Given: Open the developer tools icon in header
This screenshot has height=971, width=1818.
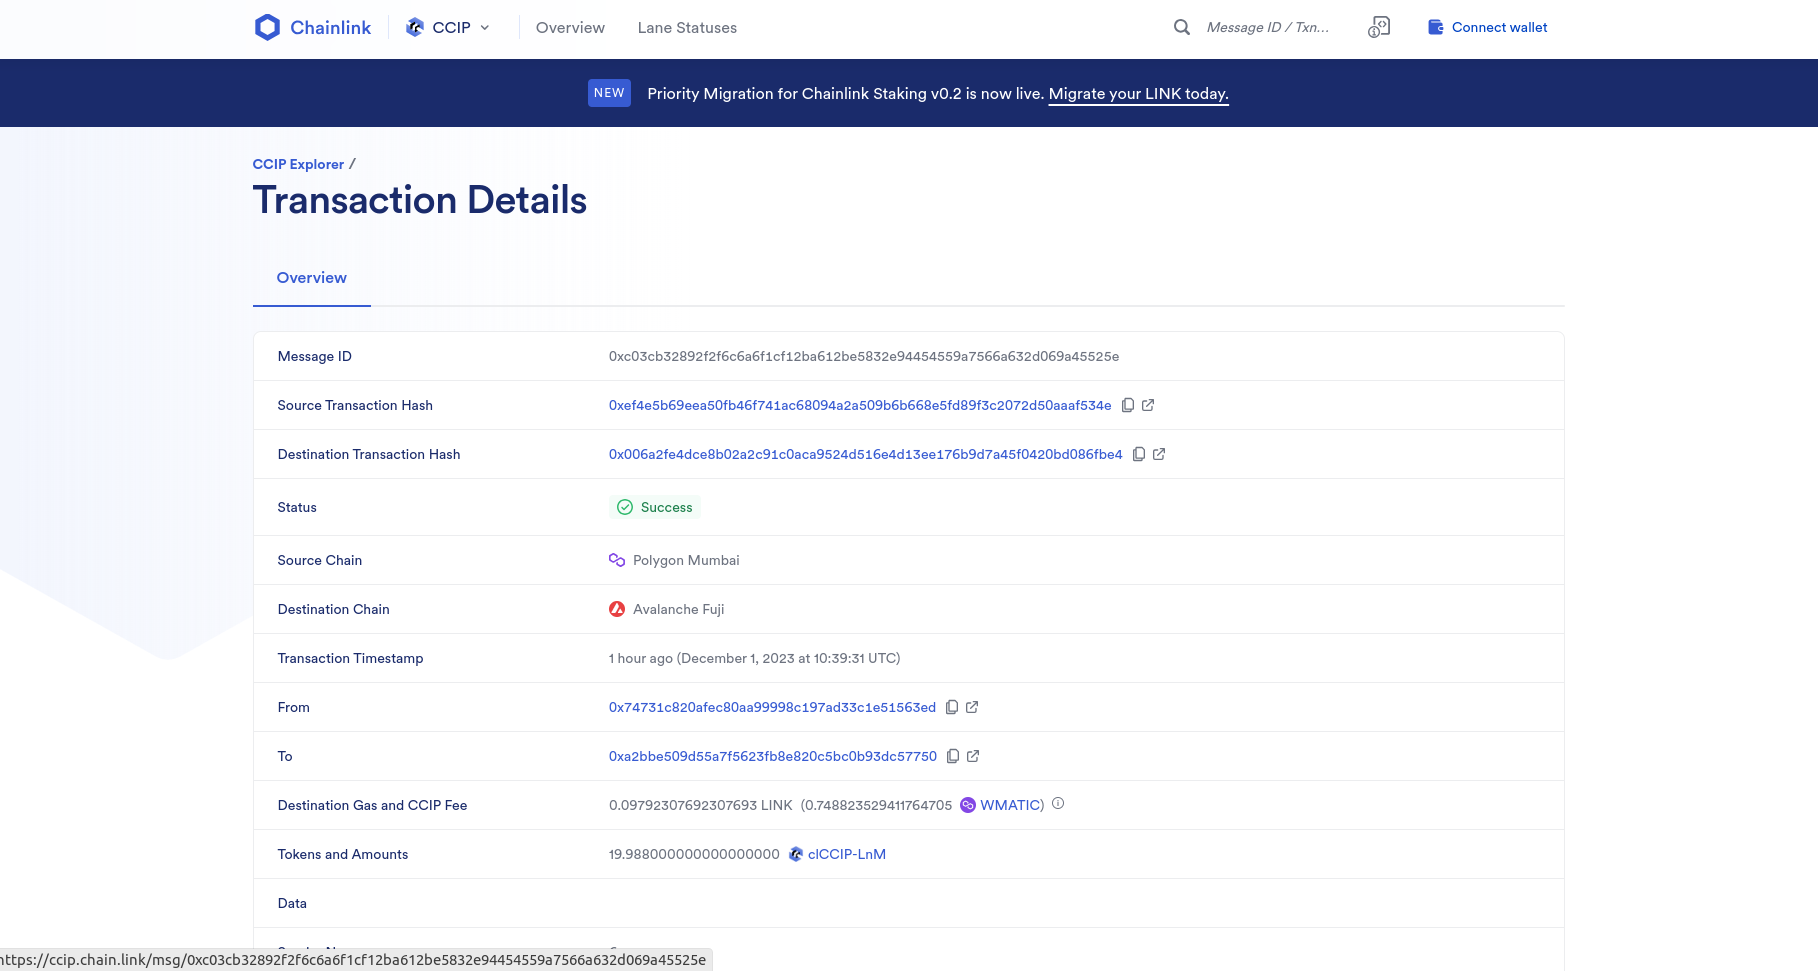Looking at the screenshot, I should click(1379, 27).
